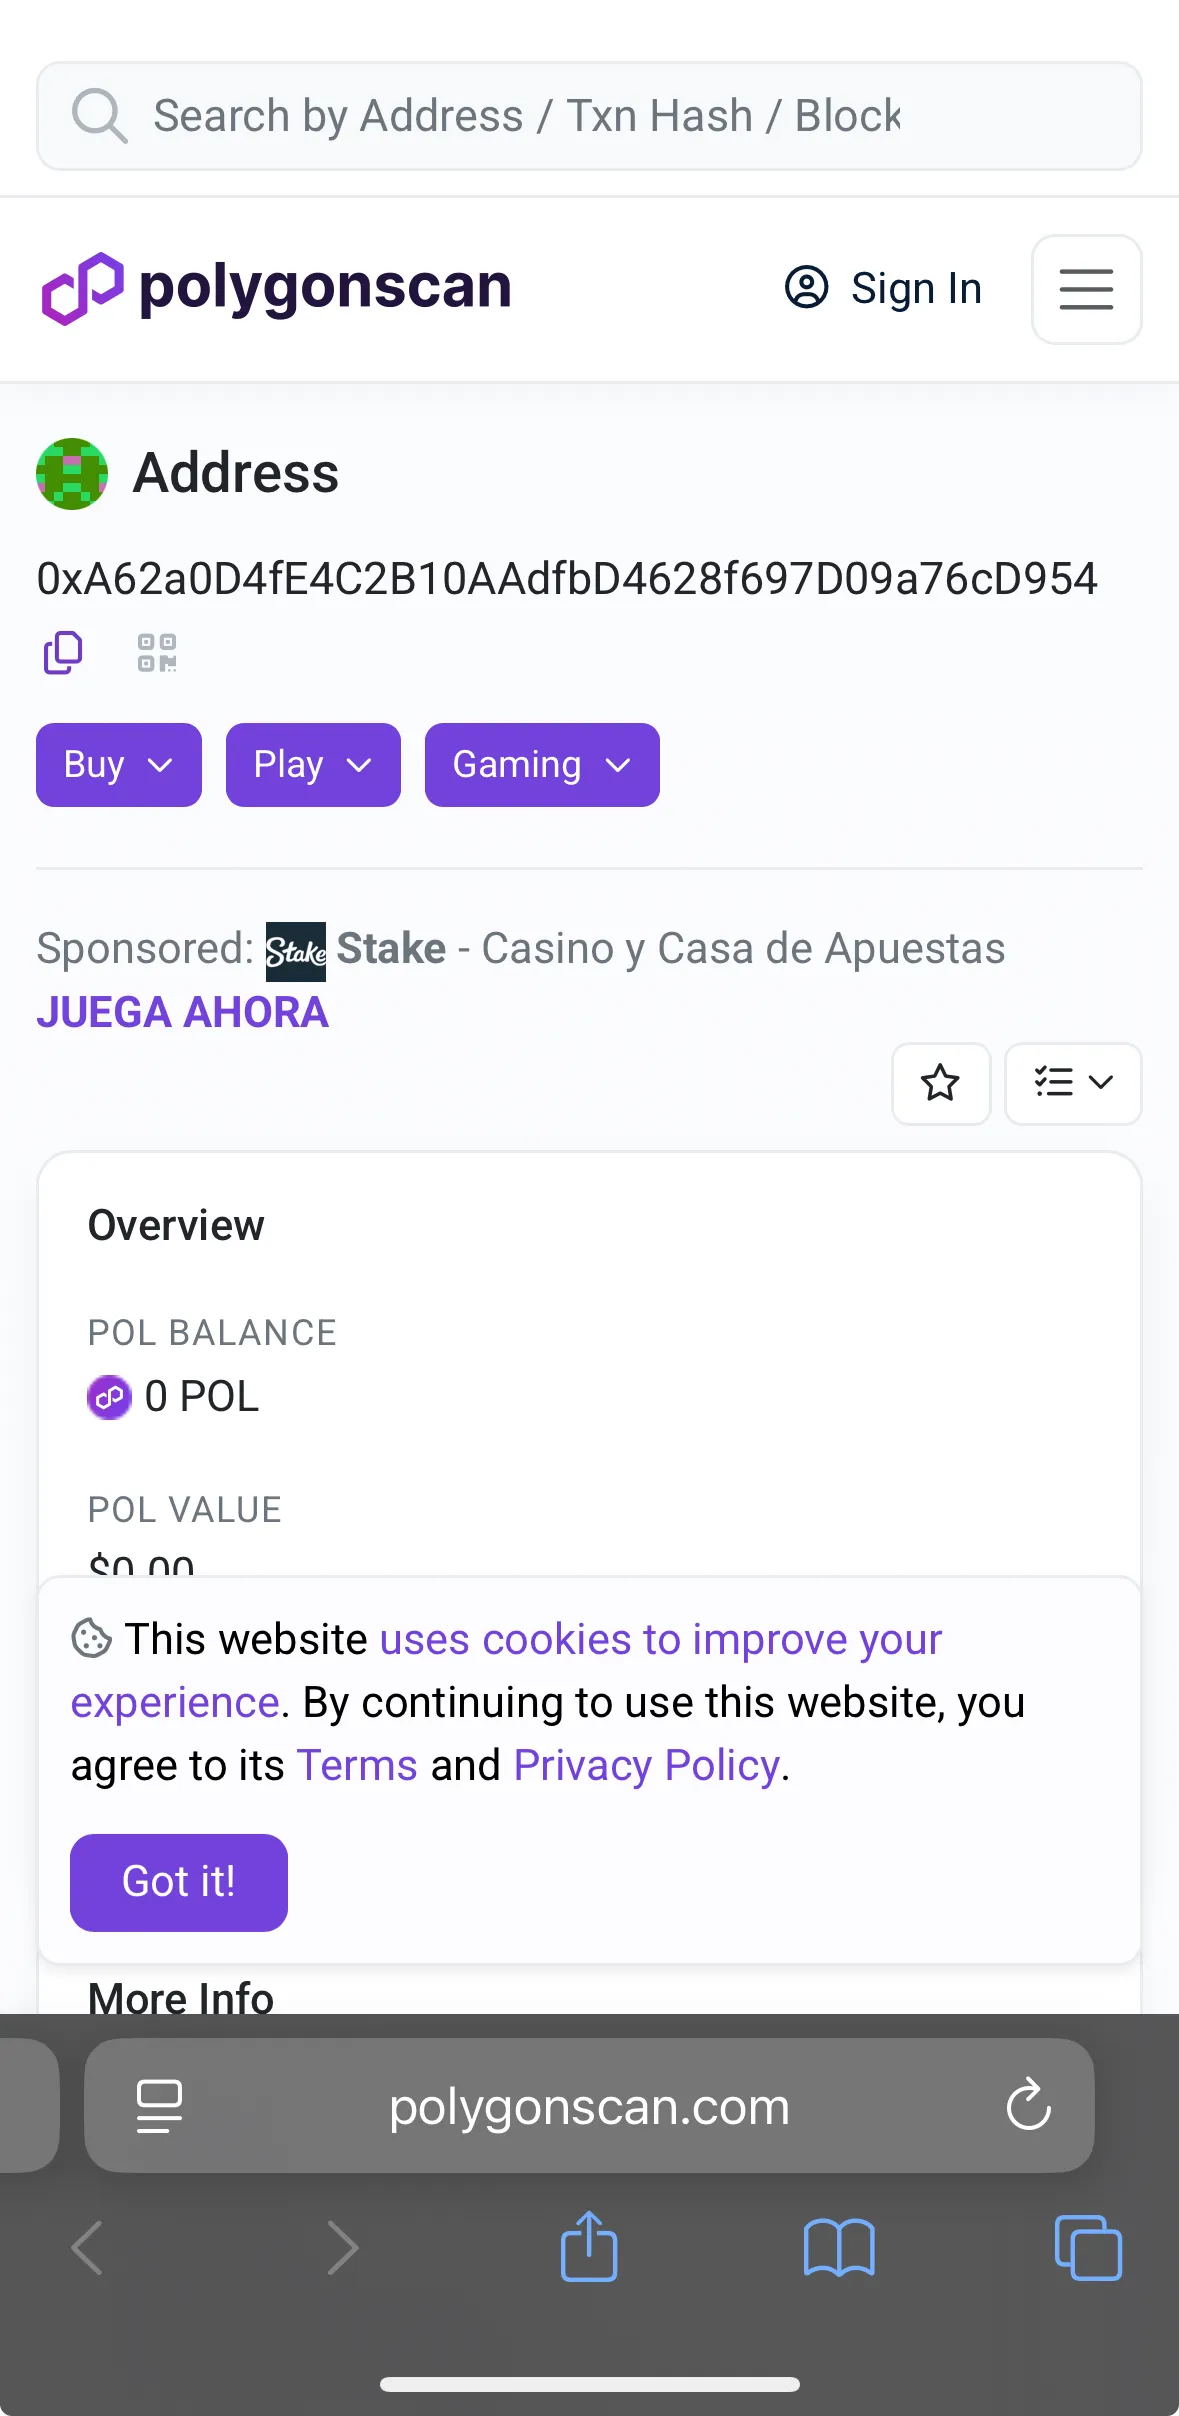Open the hamburger navigation menu
The width and height of the screenshot is (1179, 2416).
point(1086,289)
